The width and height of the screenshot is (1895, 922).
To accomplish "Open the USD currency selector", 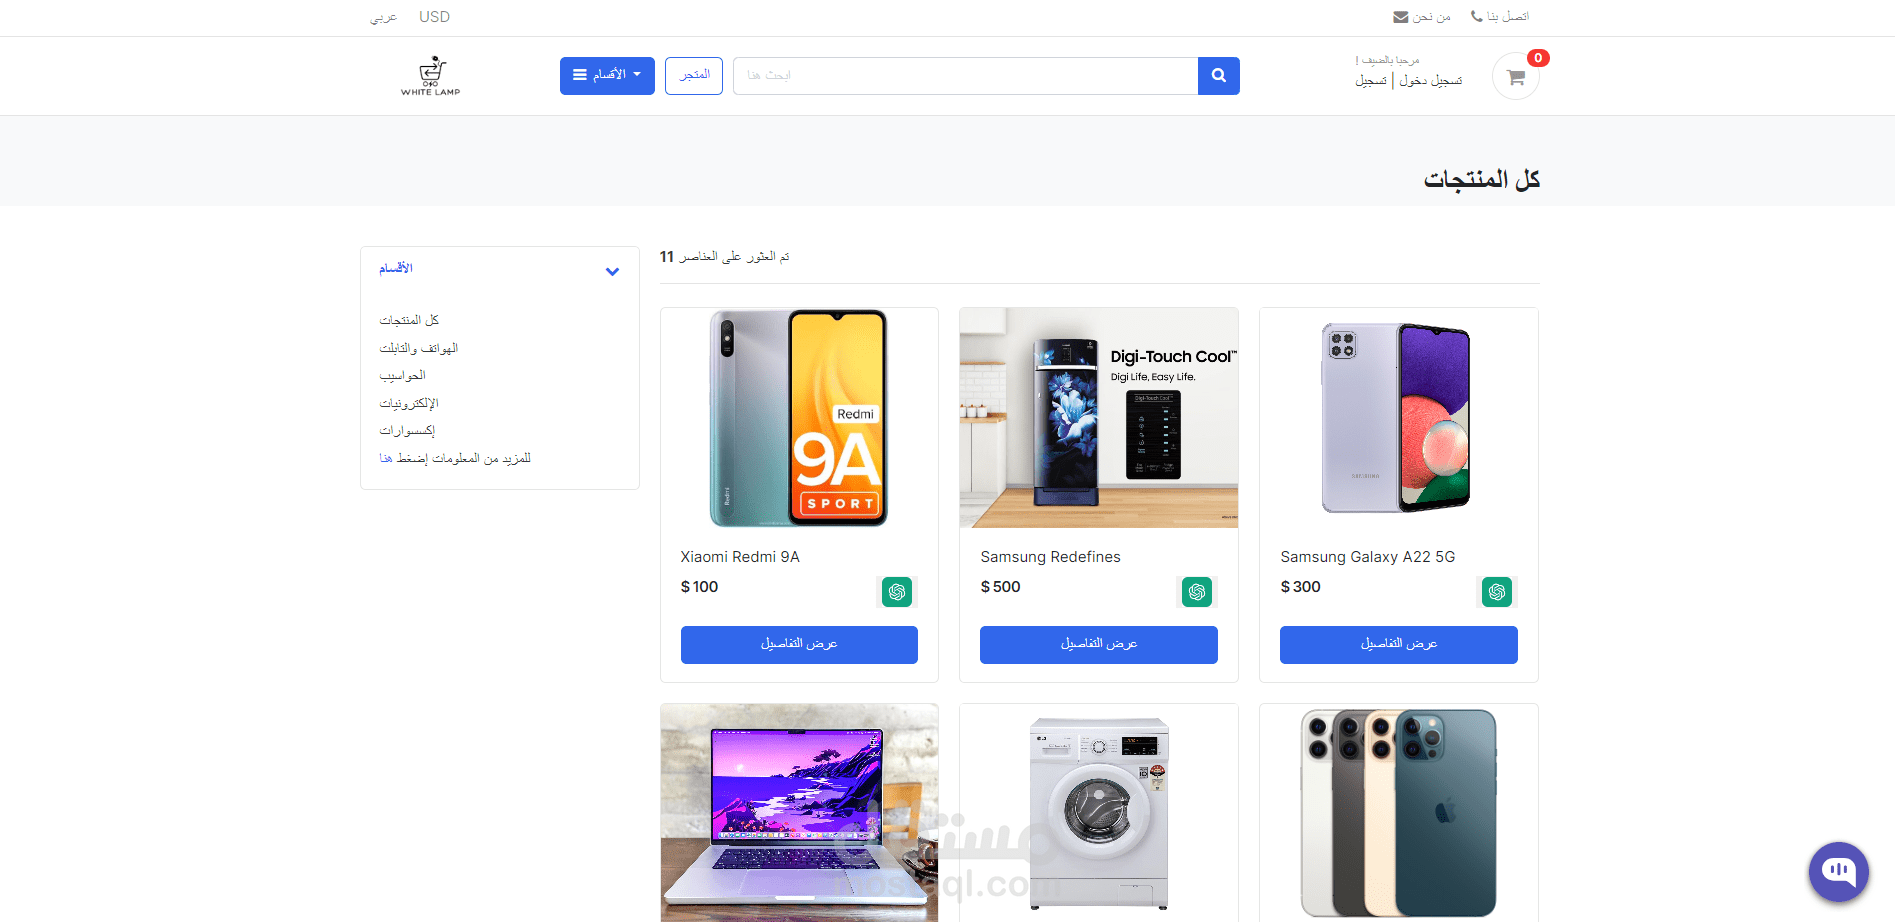I will [x=435, y=17].
